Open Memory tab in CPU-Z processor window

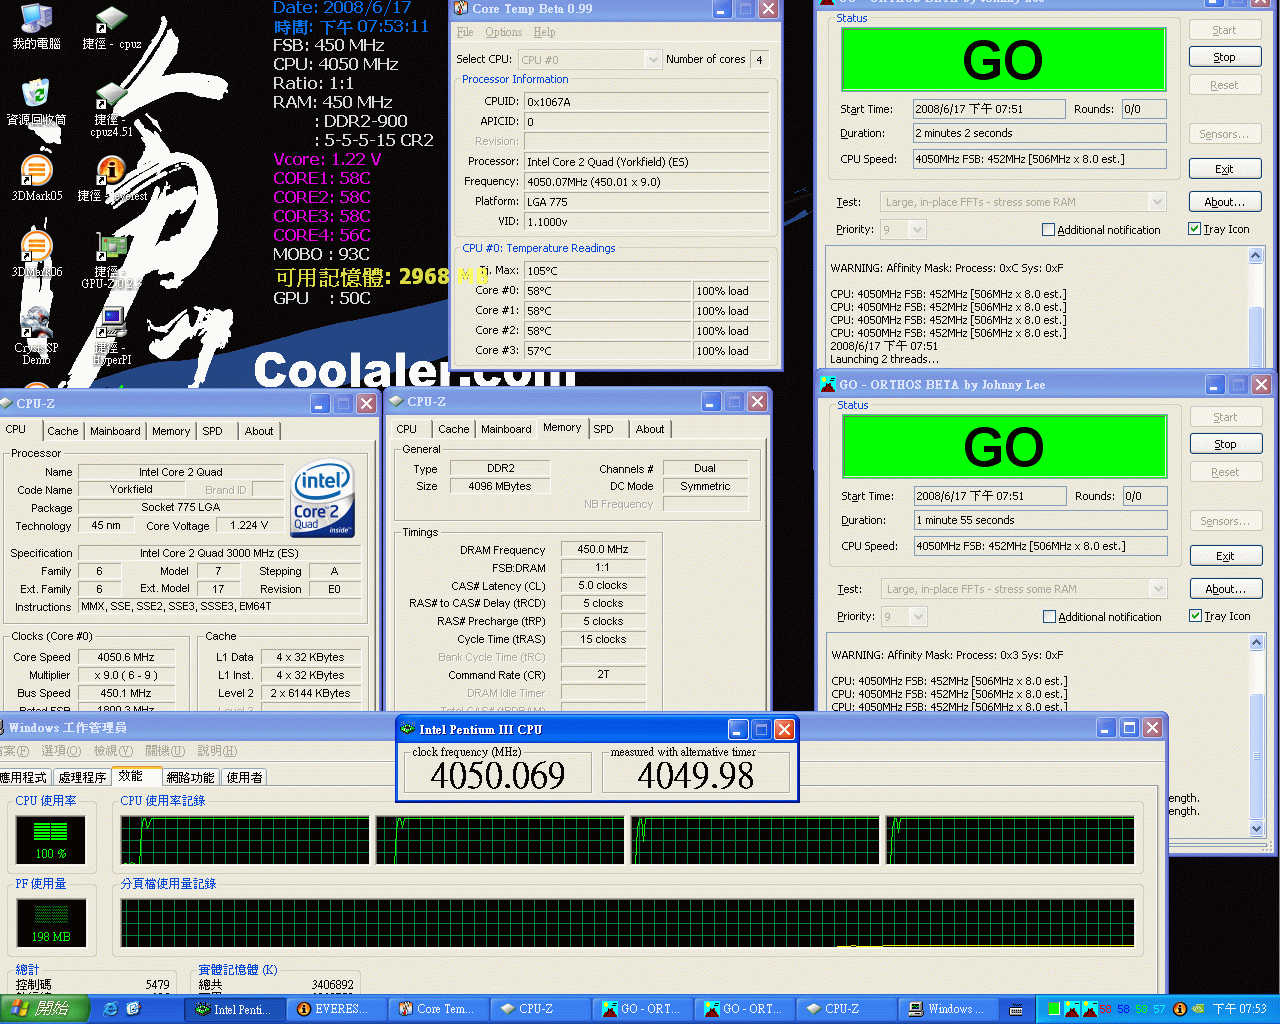click(171, 431)
